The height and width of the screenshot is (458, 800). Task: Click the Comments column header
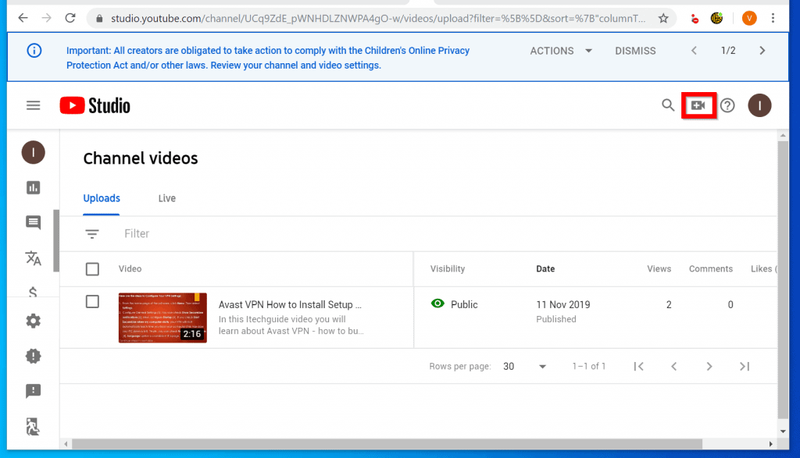point(711,269)
